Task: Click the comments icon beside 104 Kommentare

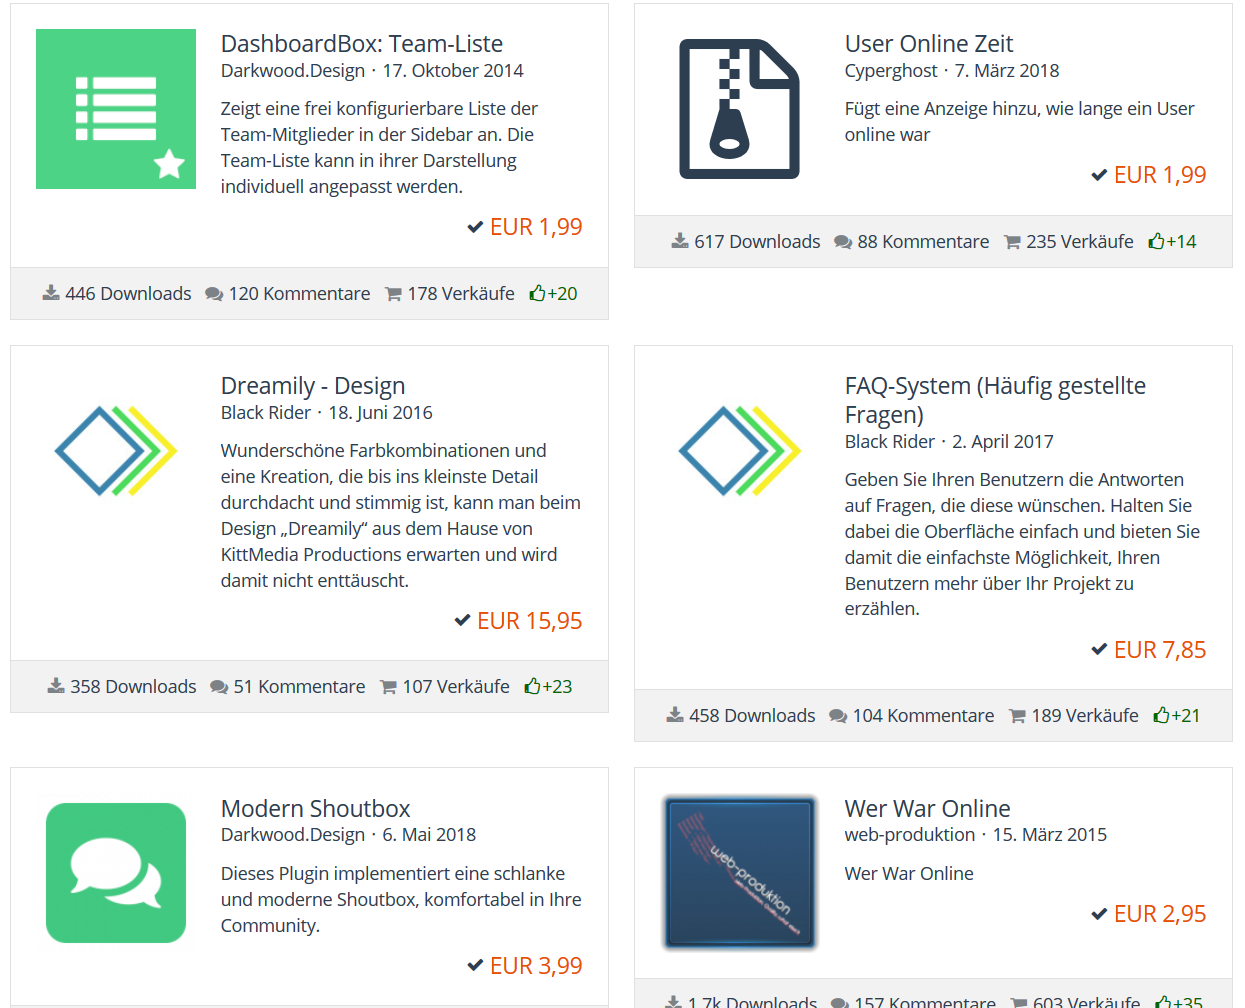Action: pos(838,716)
